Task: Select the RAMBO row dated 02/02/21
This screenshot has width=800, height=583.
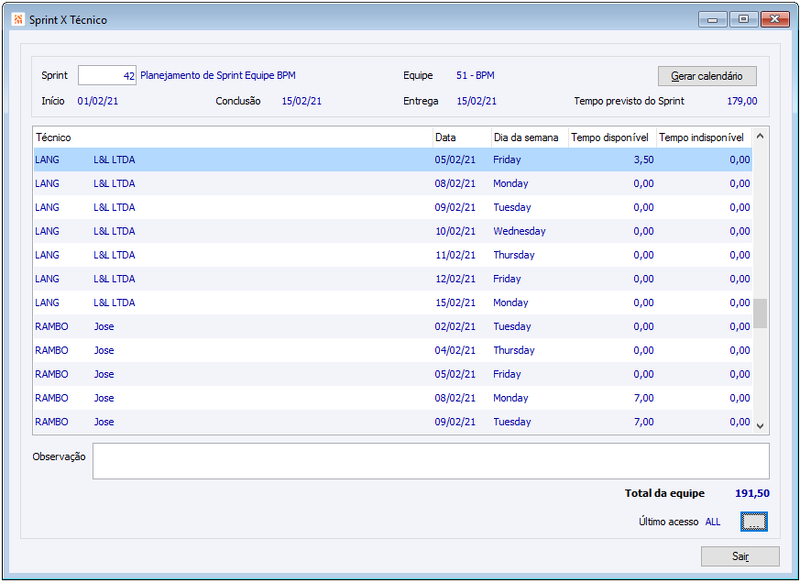Action: pos(392,326)
